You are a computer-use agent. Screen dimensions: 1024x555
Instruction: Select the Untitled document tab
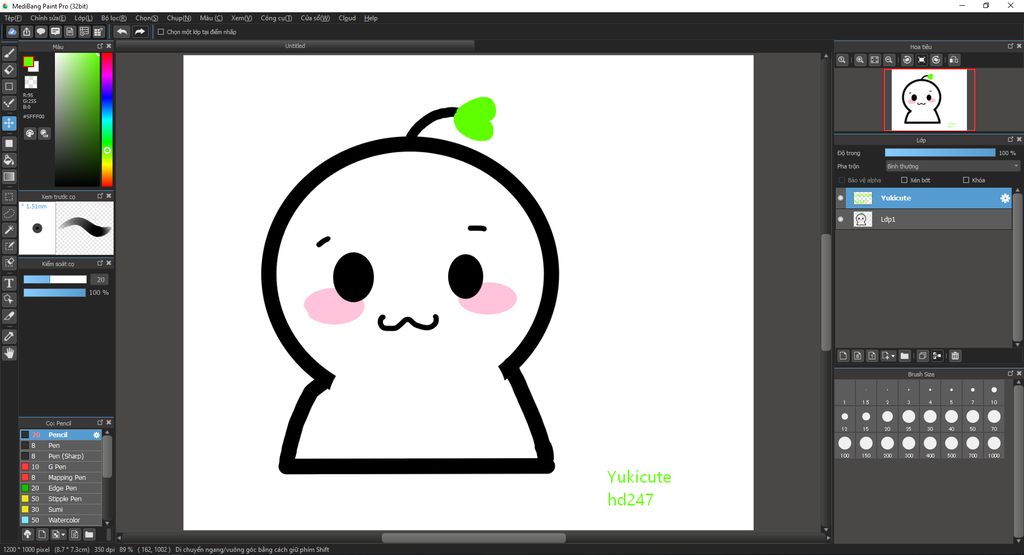pos(295,46)
